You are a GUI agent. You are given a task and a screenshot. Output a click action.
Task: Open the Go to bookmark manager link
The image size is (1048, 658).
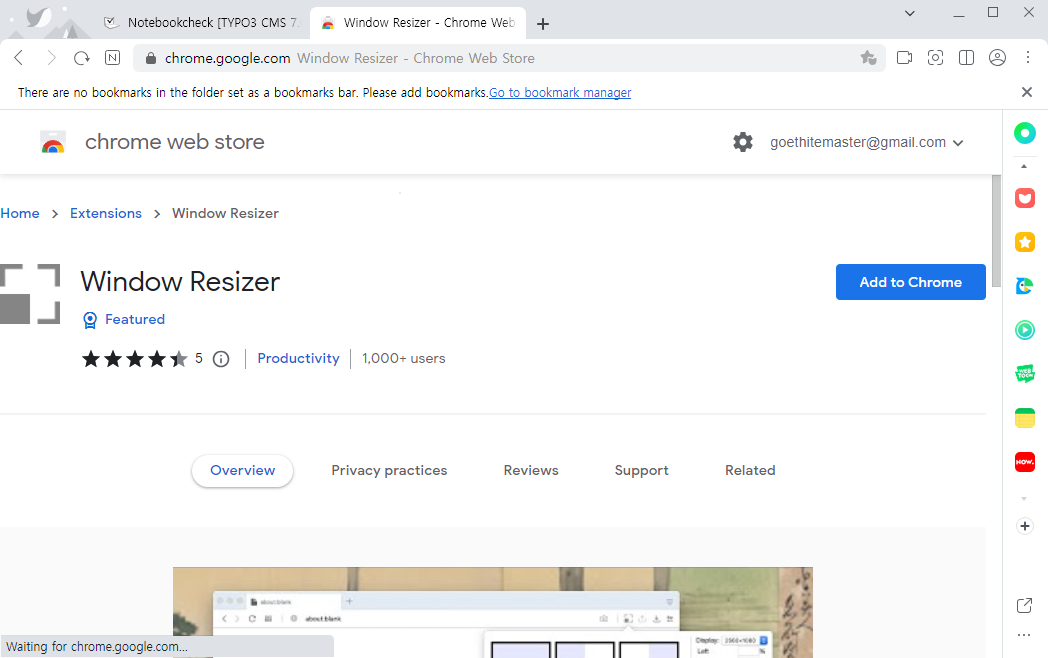(560, 92)
